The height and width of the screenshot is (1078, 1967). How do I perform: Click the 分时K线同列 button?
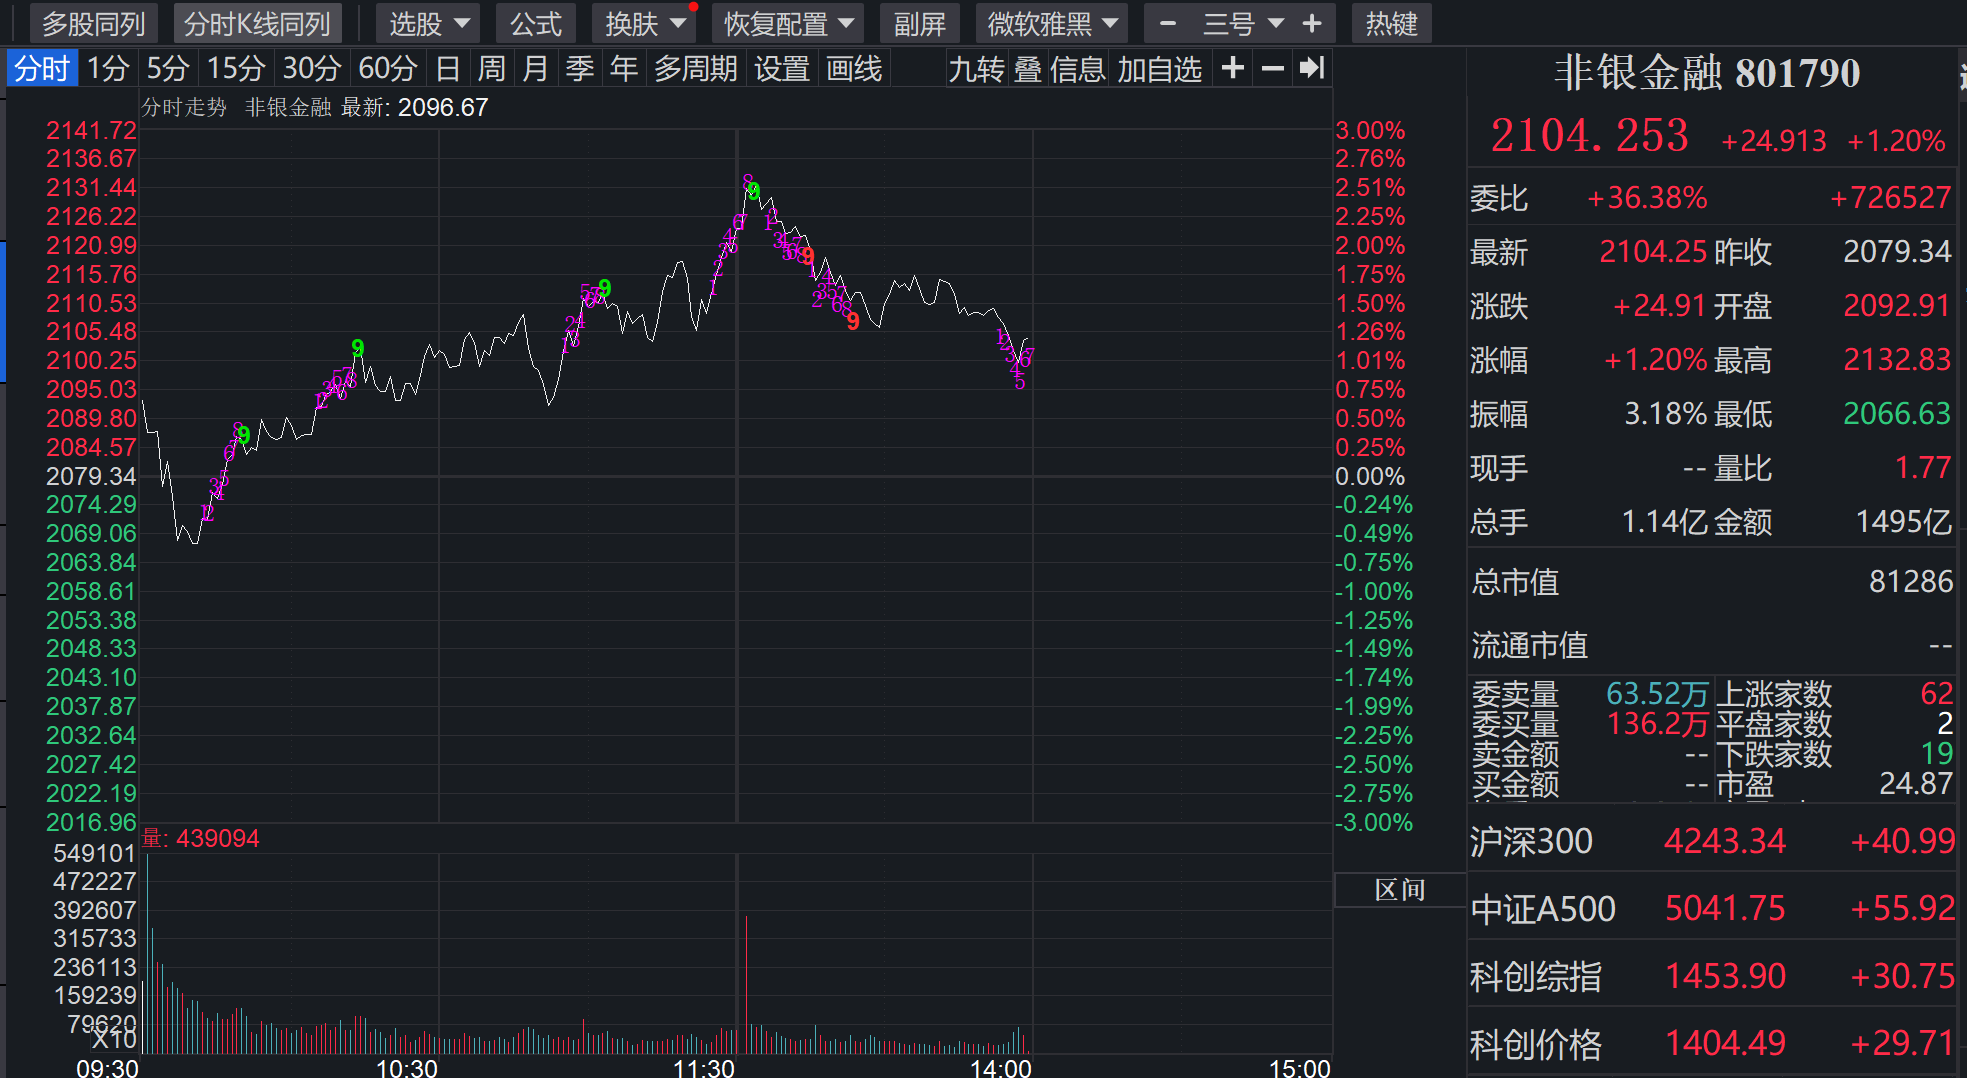[x=257, y=23]
